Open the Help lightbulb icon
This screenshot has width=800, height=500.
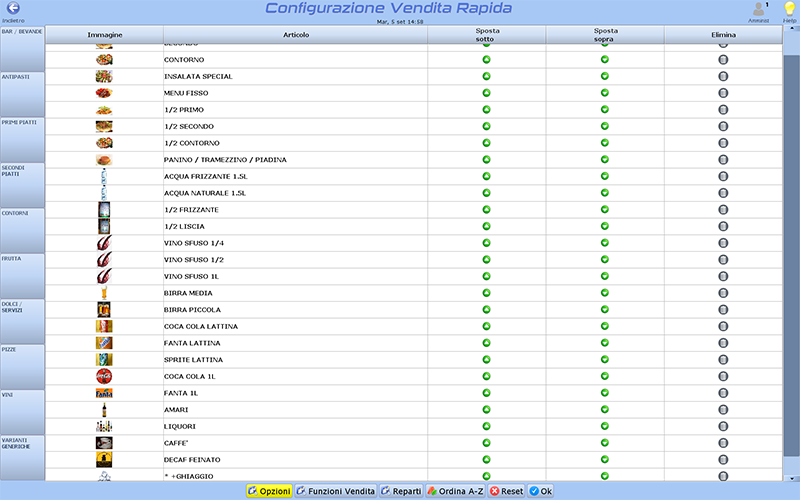click(x=789, y=9)
